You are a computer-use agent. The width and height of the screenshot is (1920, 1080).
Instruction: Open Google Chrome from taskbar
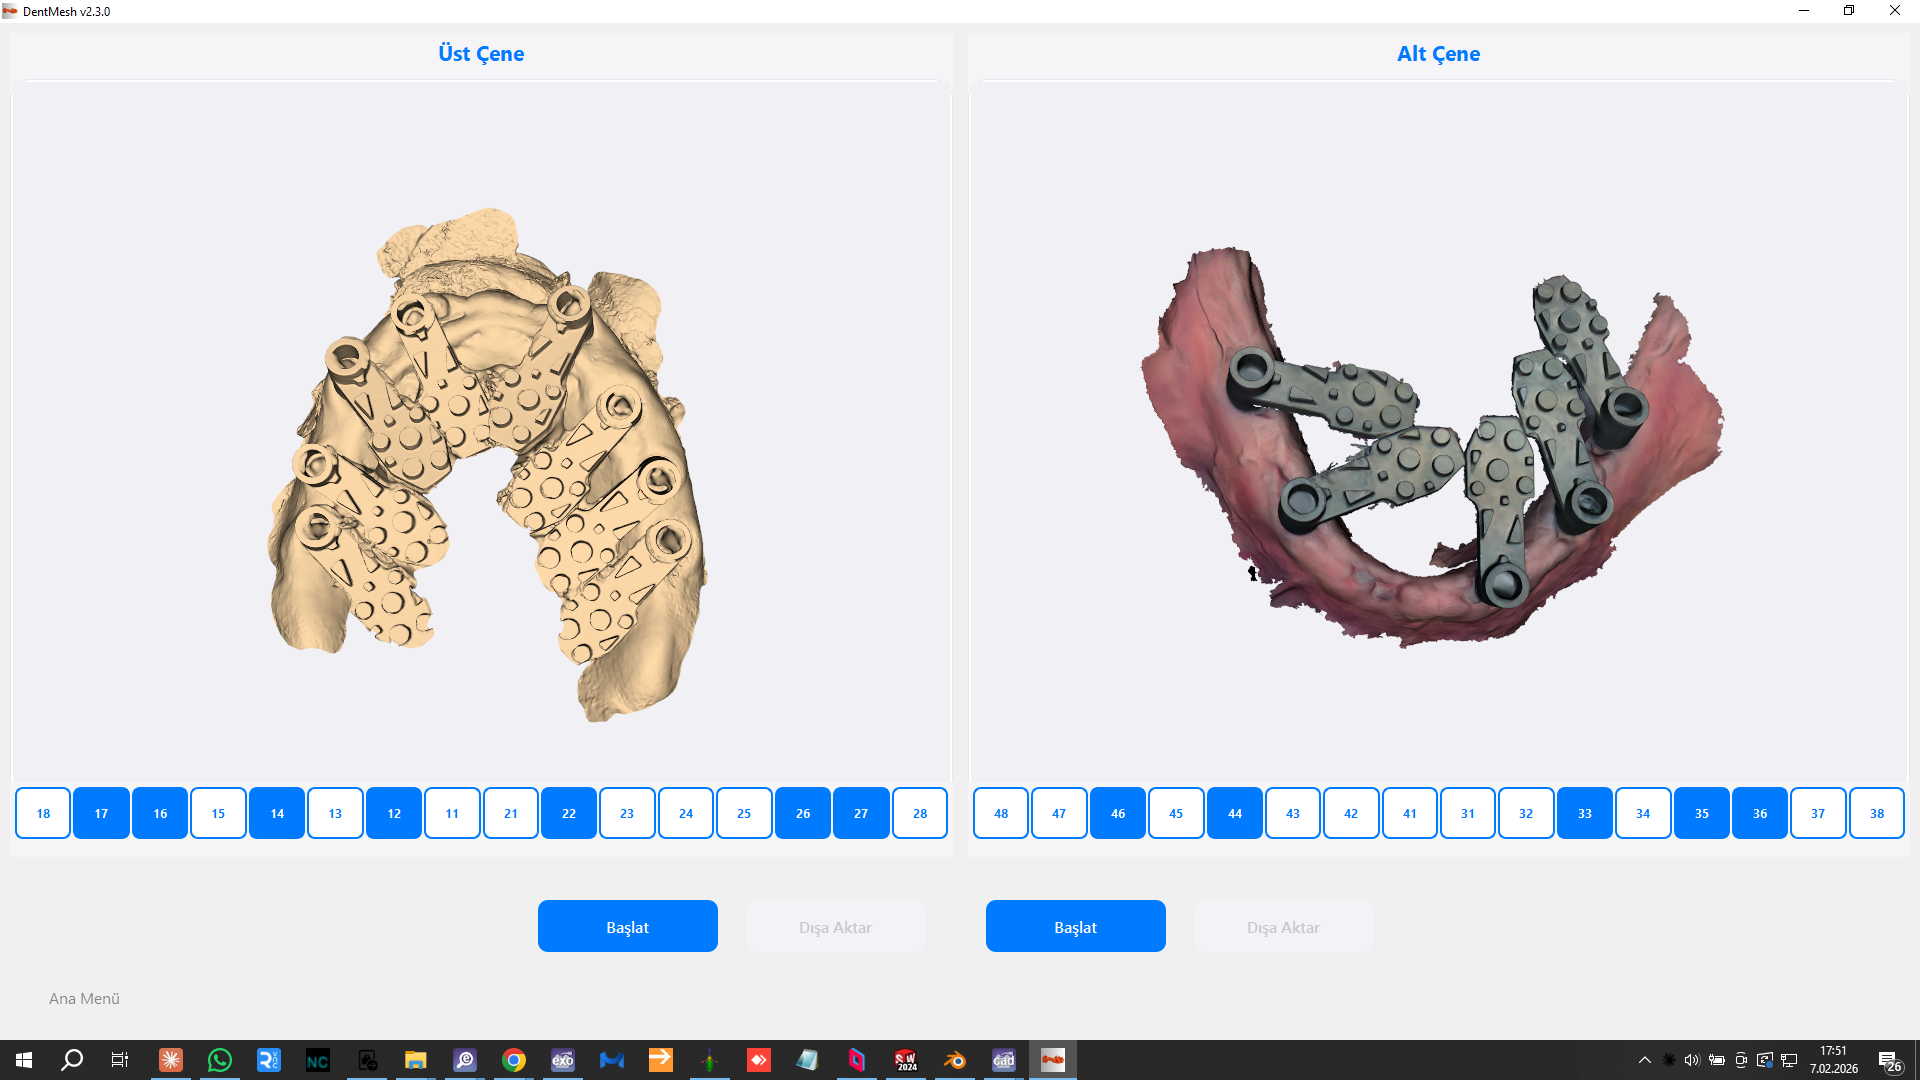click(514, 1060)
